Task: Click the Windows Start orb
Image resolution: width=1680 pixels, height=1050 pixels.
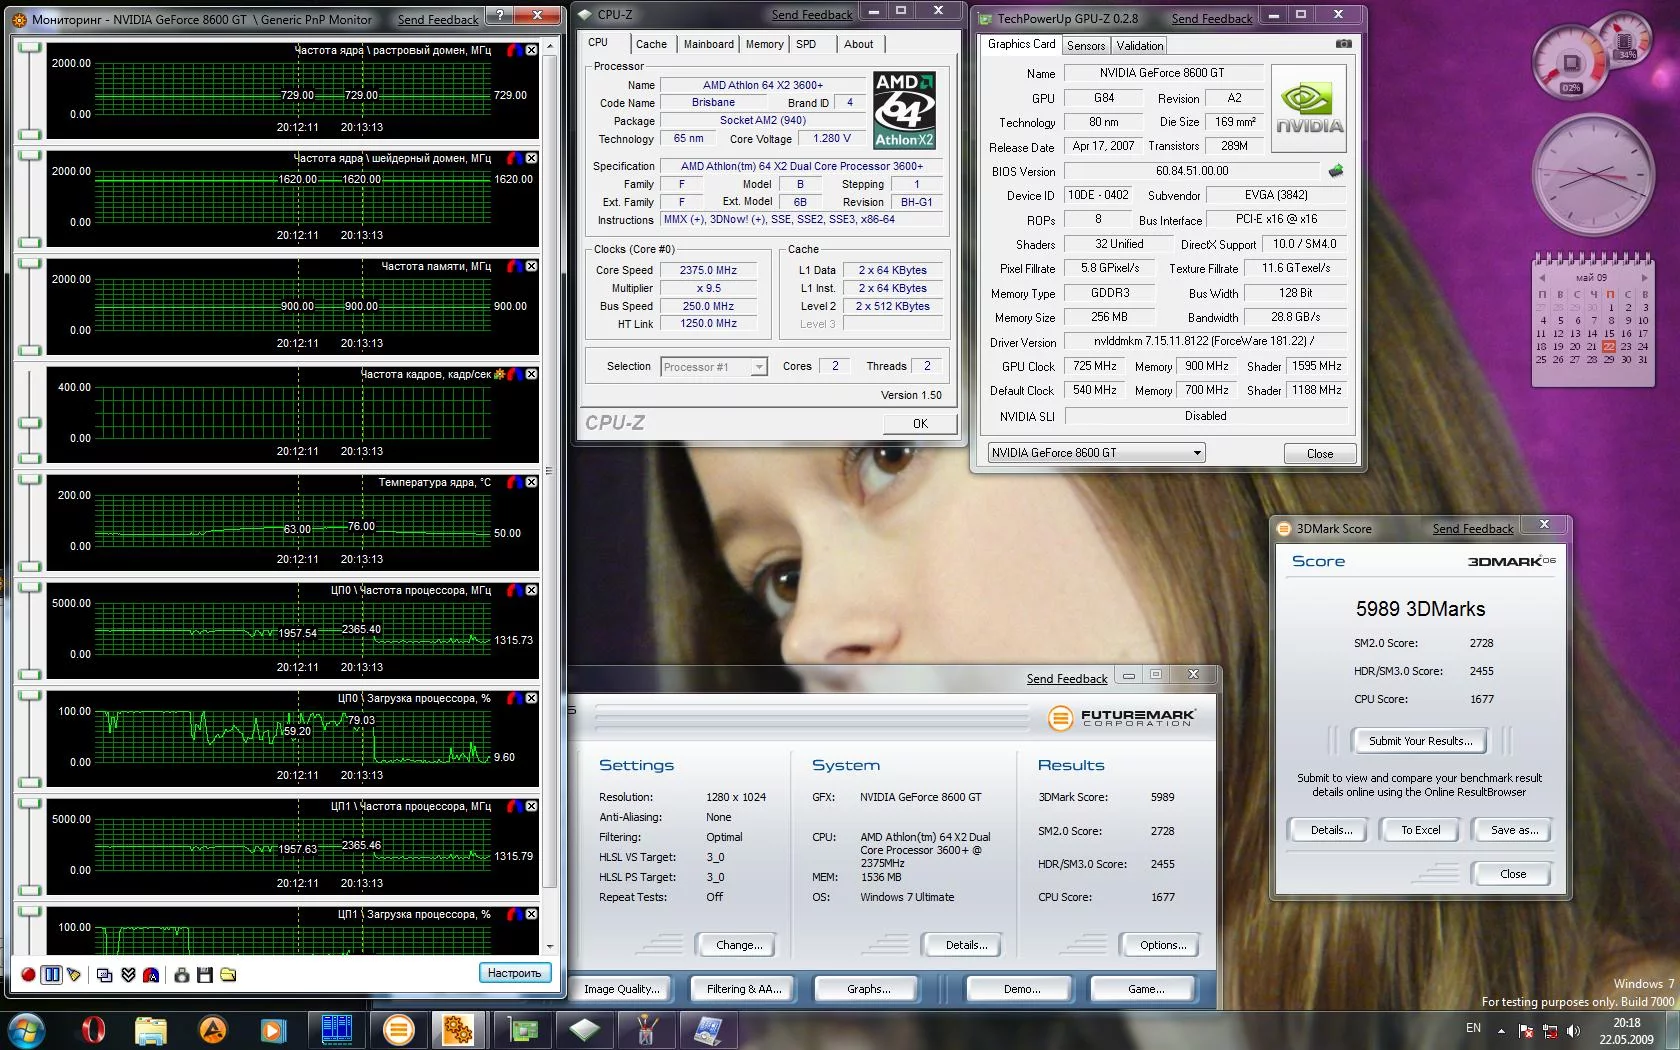Action: pos(25,1030)
